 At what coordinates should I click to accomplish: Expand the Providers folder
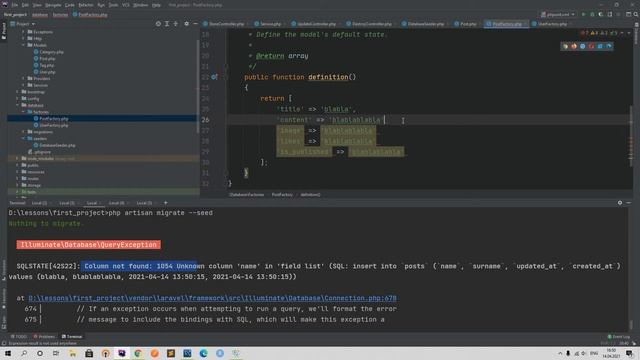click(23, 78)
